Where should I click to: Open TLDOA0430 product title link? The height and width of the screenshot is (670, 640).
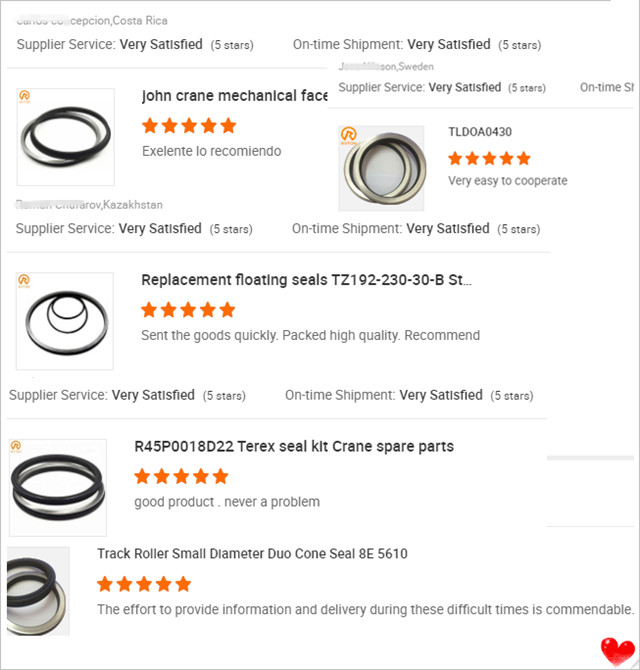(x=480, y=132)
